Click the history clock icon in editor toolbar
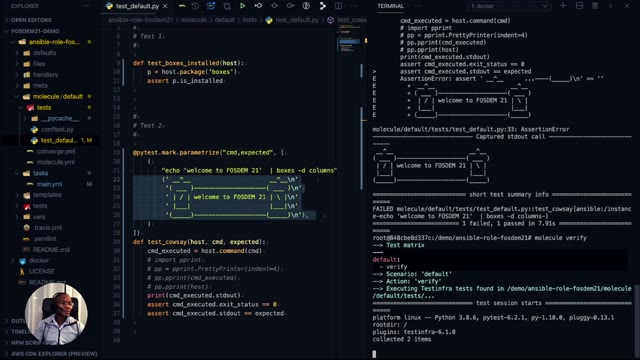 click(195, 6)
